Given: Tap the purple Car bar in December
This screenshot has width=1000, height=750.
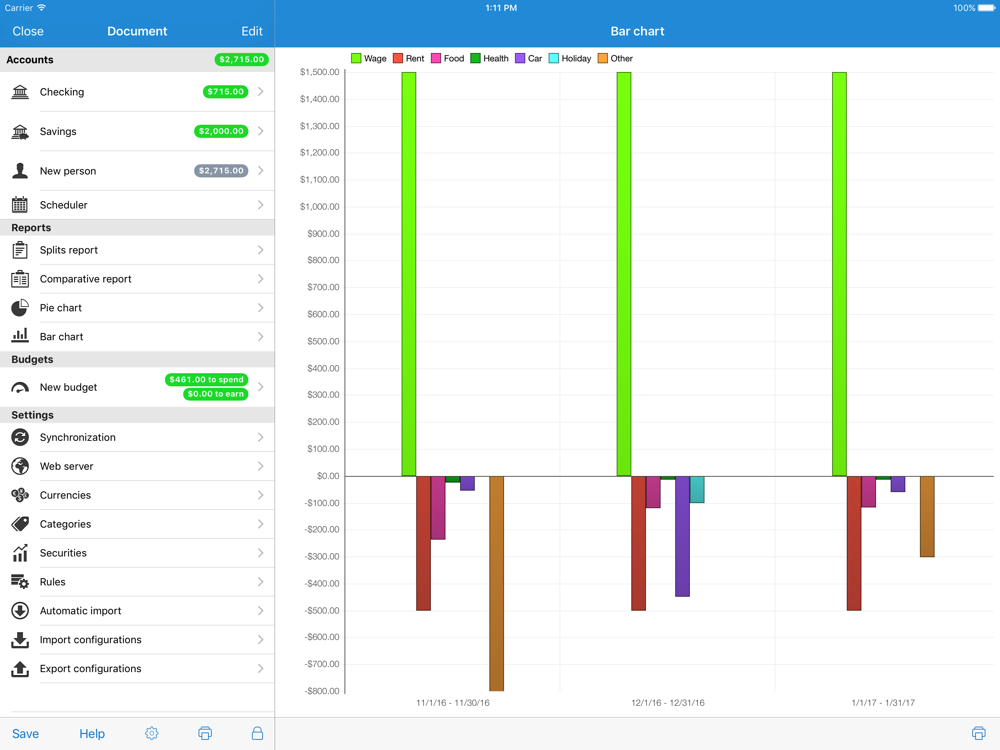Looking at the screenshot, I should coord(682,536).
